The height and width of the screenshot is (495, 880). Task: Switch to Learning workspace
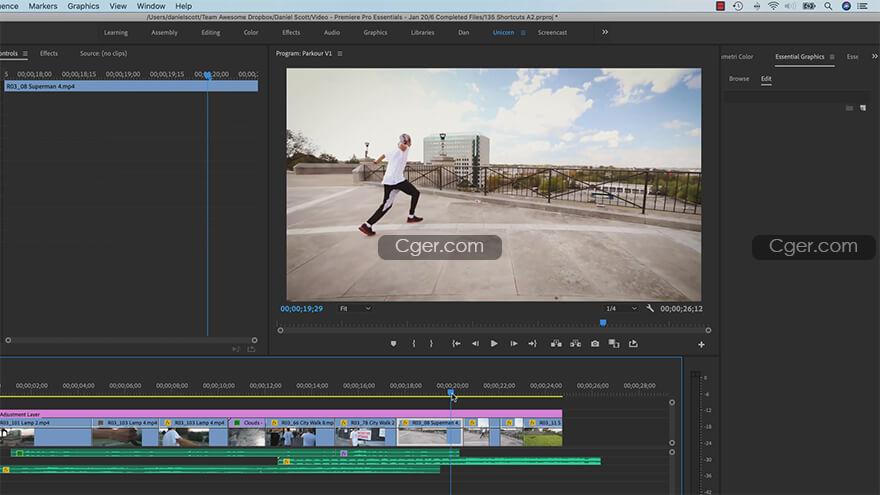[116, 33]
